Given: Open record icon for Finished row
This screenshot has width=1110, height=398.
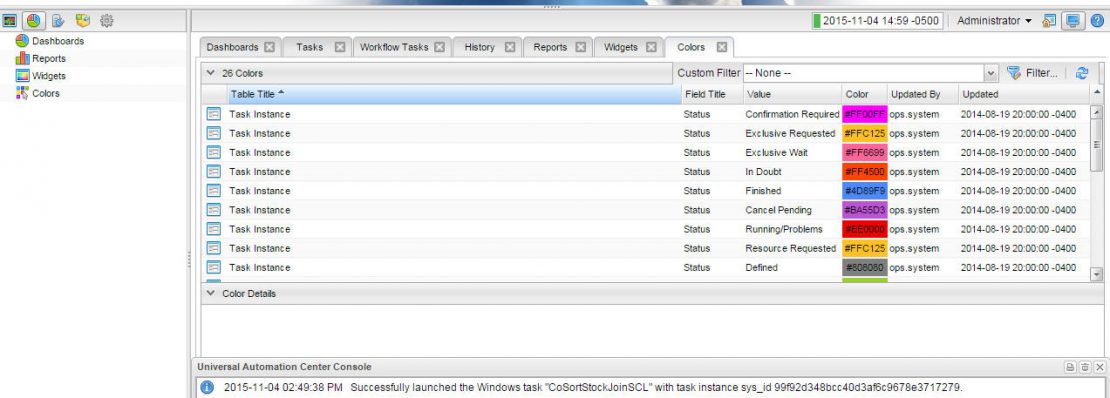Looking at the screenshot, I should (x=214, y=191).
